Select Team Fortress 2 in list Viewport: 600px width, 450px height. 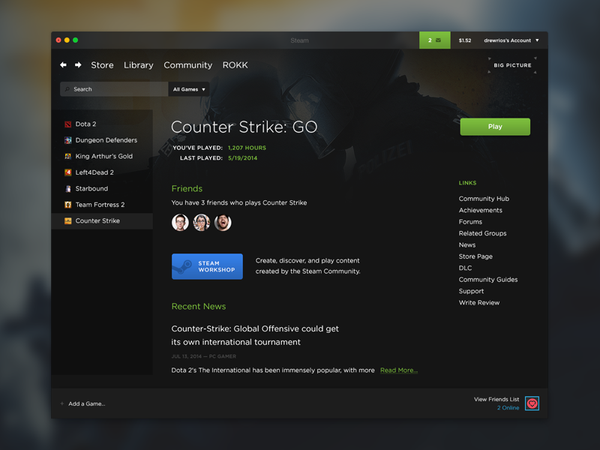pos(102,205)
